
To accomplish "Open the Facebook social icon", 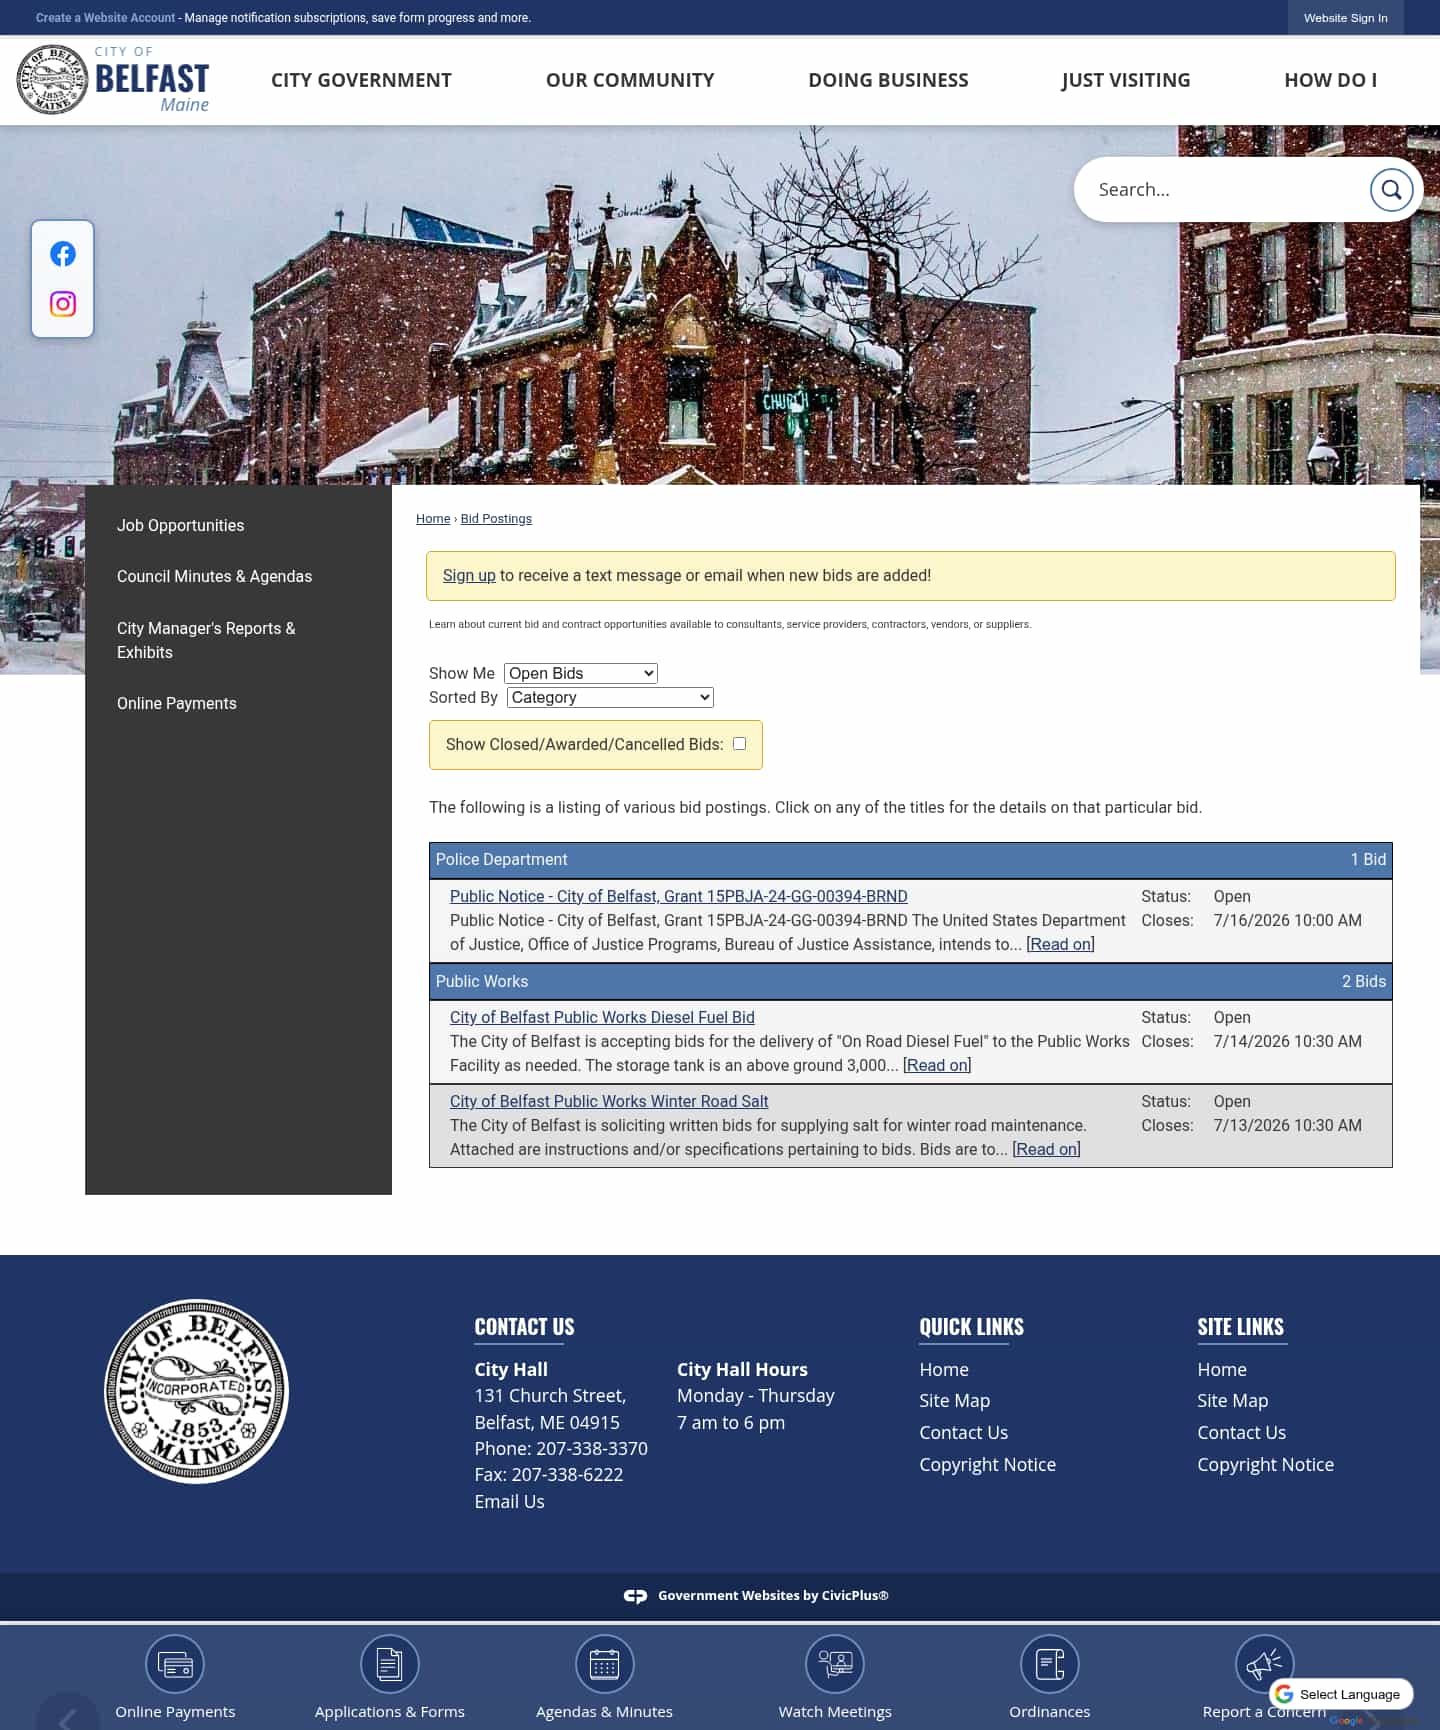I will [63, 254].
